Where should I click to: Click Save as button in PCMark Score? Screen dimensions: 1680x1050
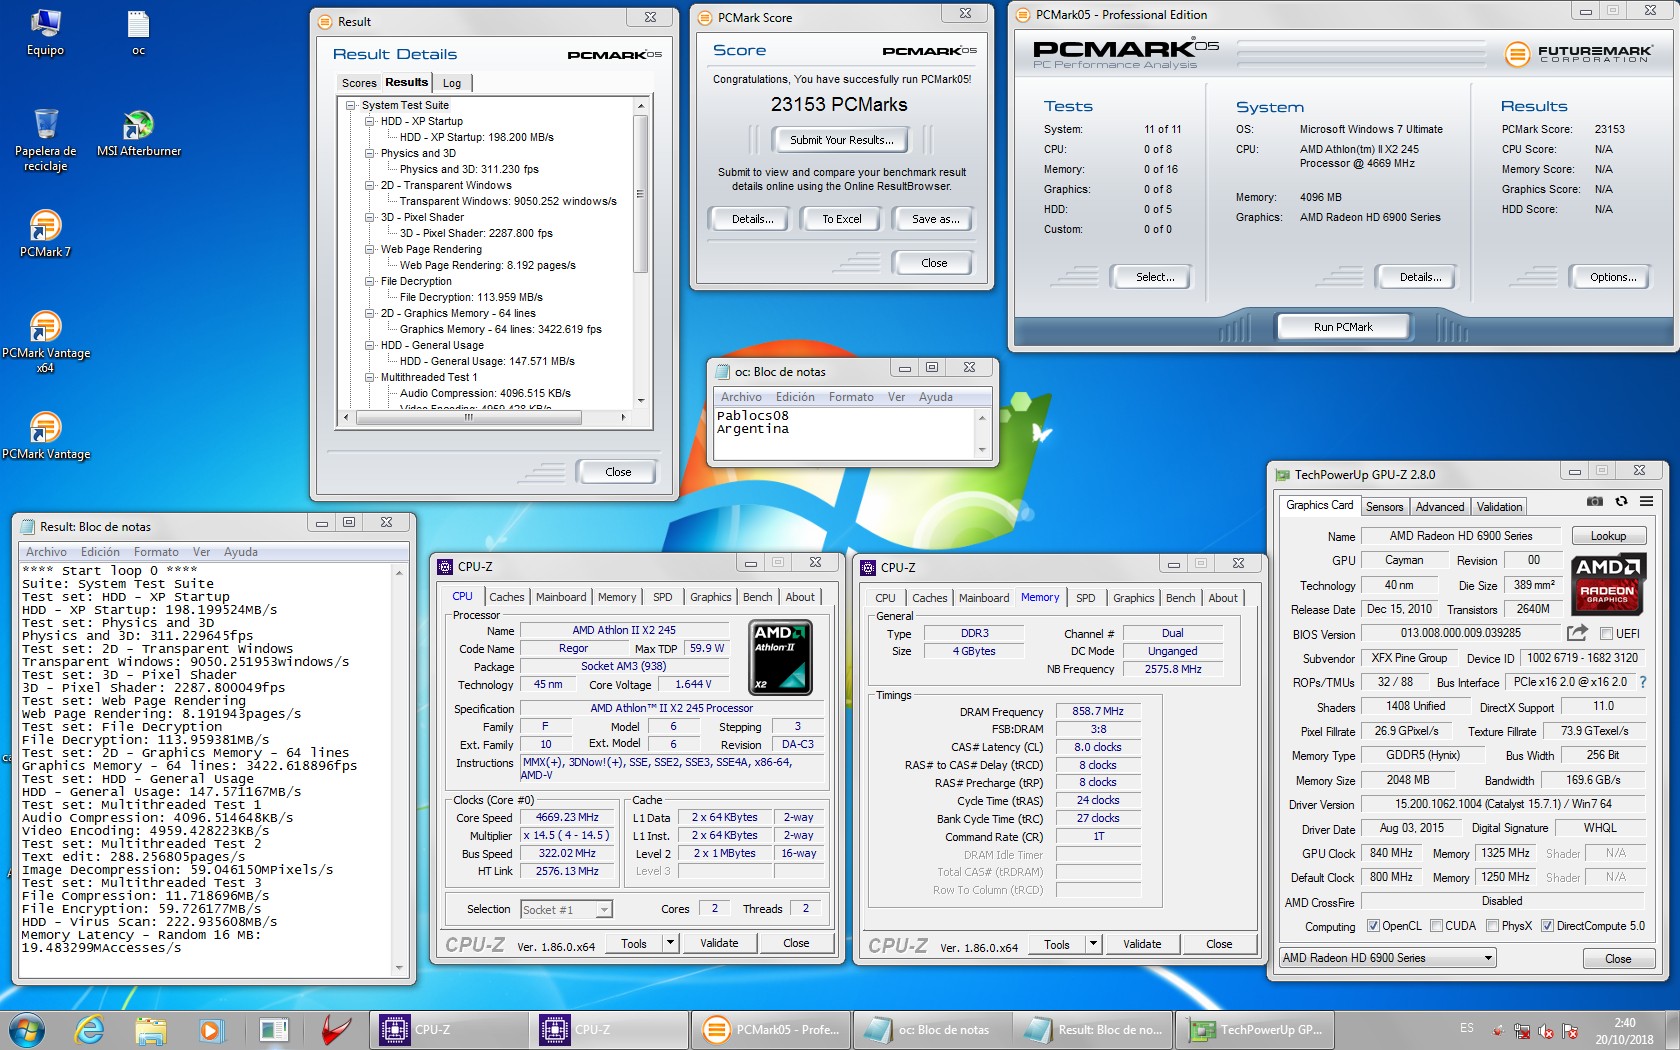click(x=935, y=219)
